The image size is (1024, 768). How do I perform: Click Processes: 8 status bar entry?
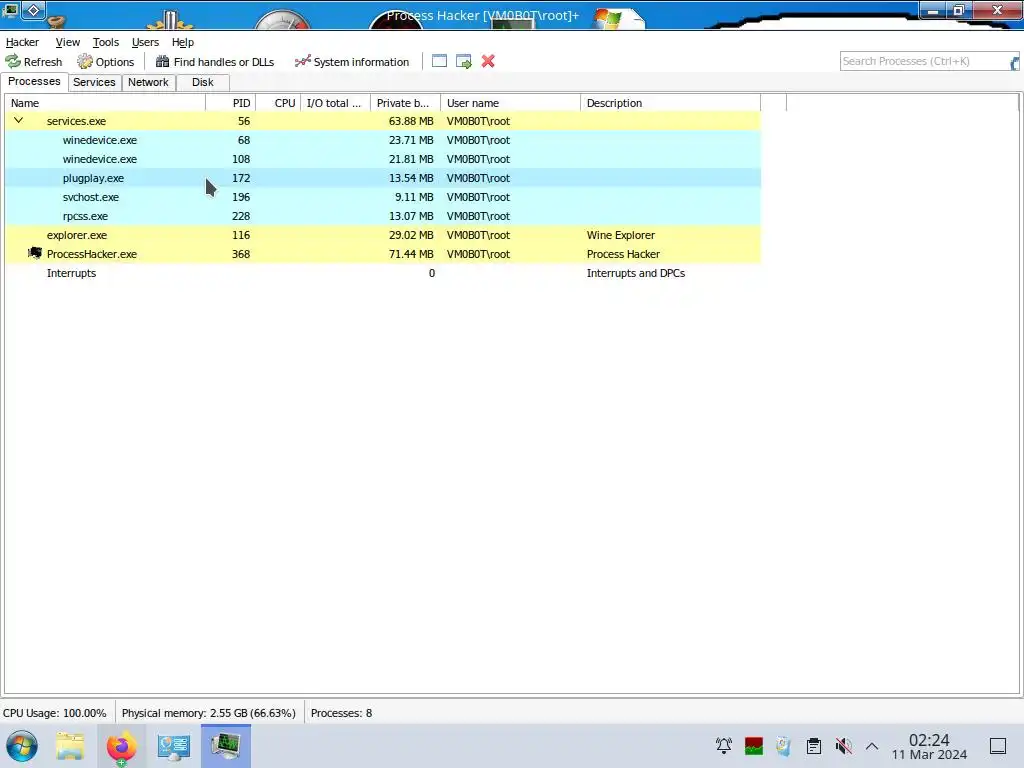(342, 713)
